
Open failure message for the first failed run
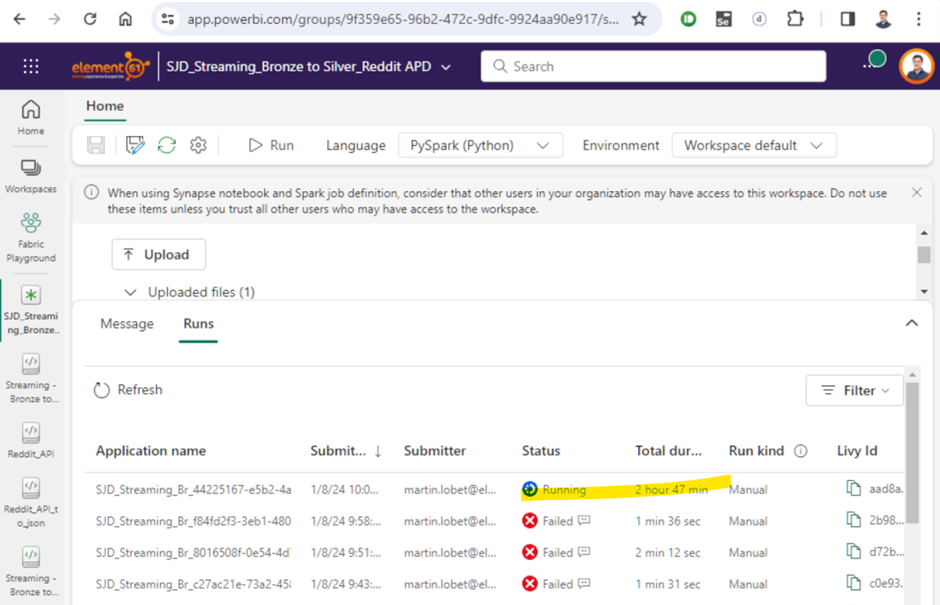click(584, 521)
